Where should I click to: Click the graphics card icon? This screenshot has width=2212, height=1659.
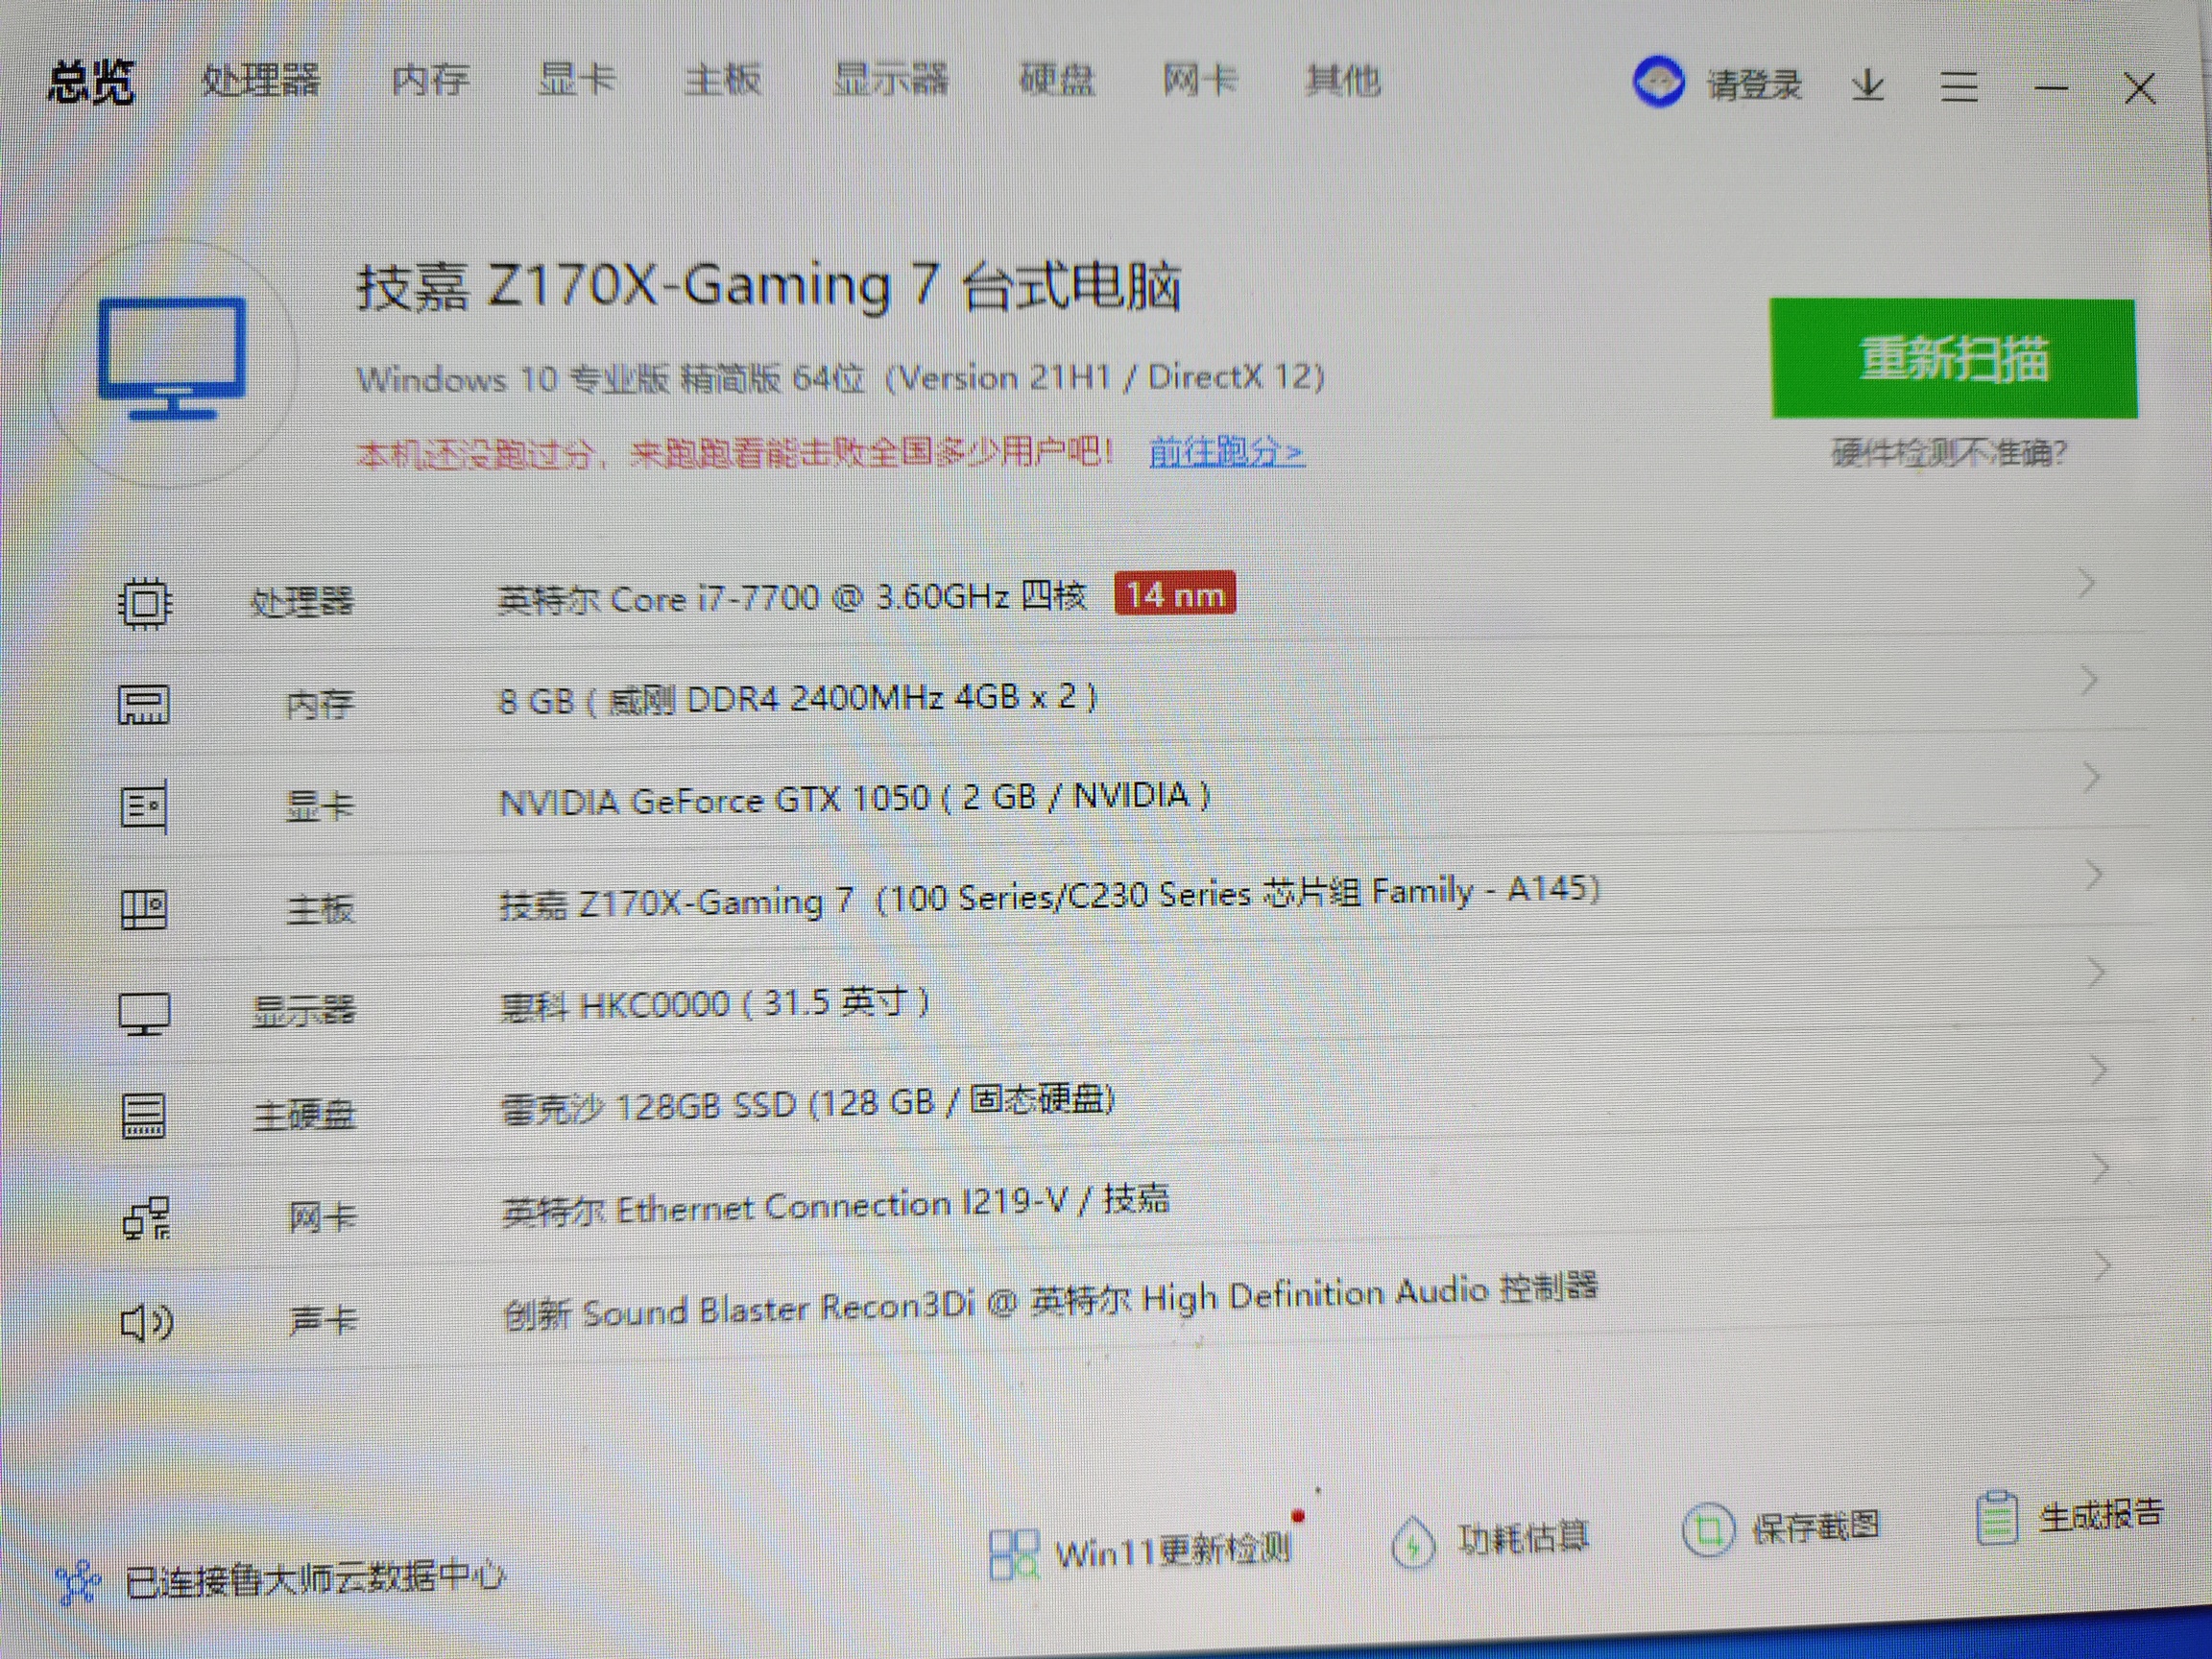[144, 806]
